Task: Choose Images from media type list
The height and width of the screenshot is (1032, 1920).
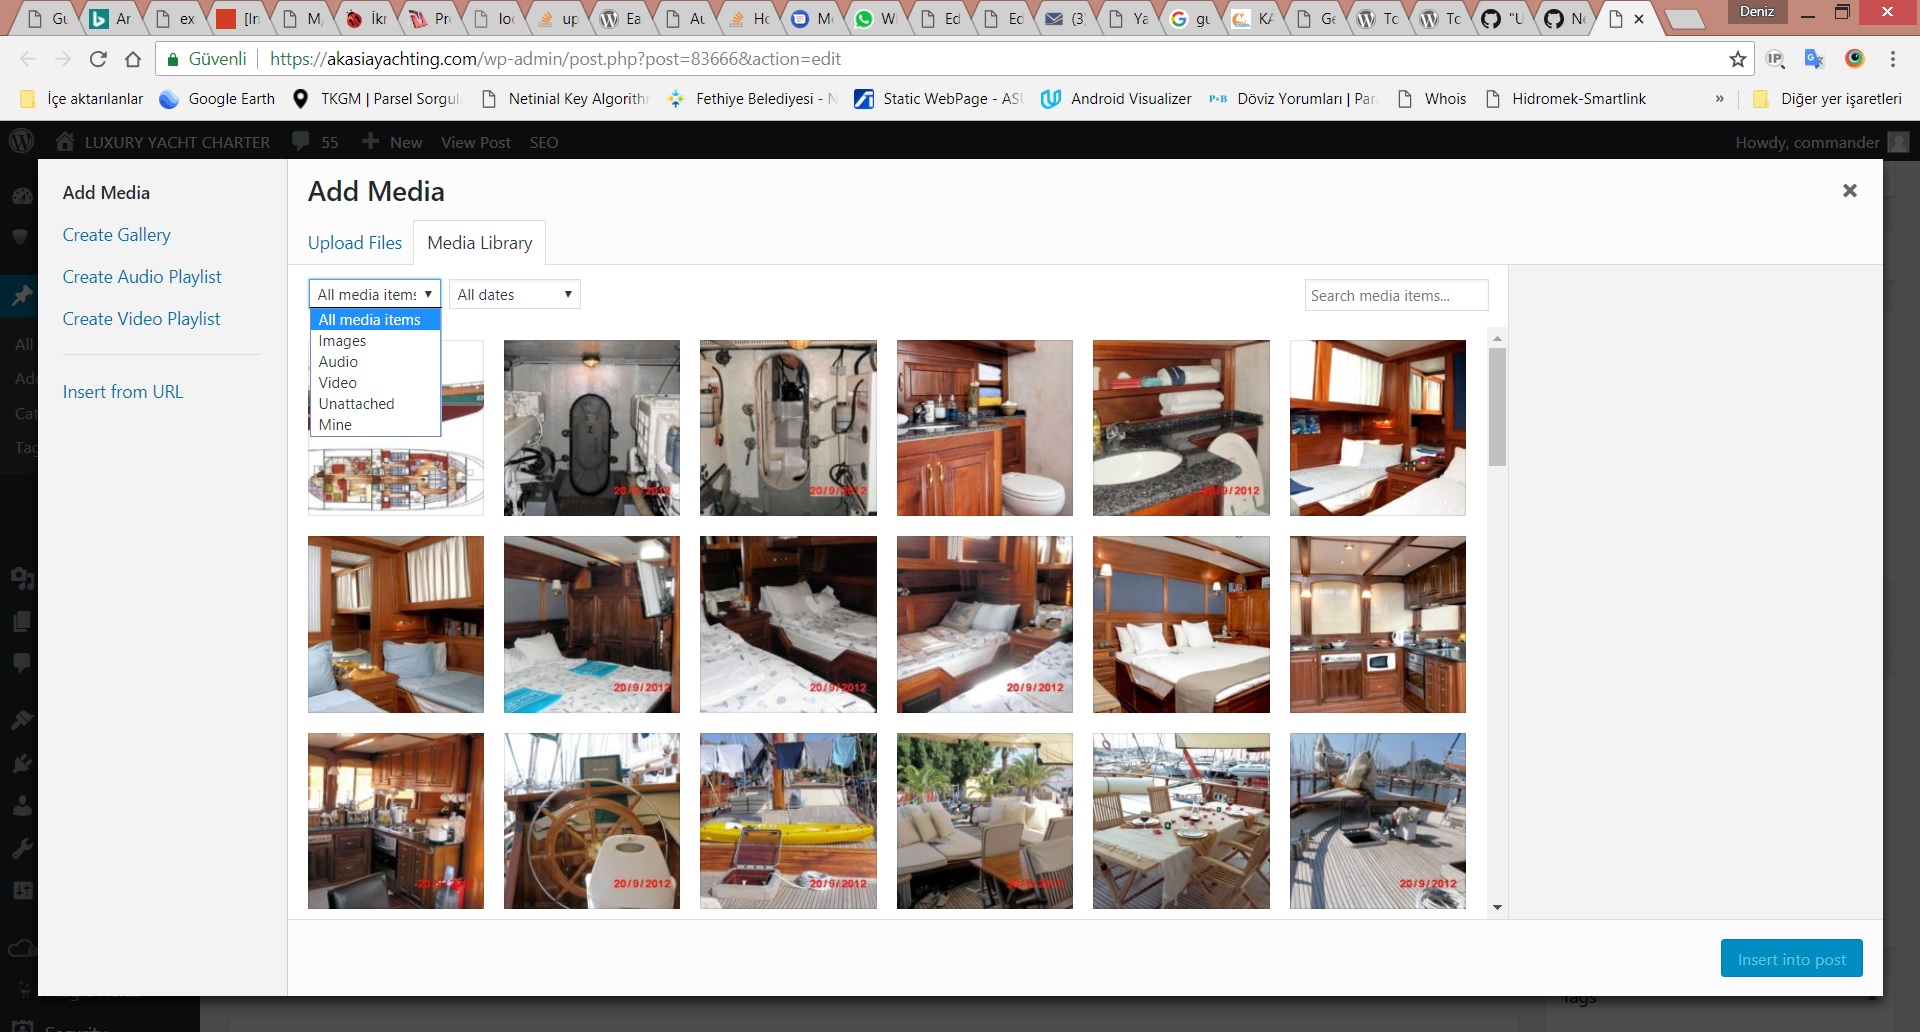Action: click(375, 341)
